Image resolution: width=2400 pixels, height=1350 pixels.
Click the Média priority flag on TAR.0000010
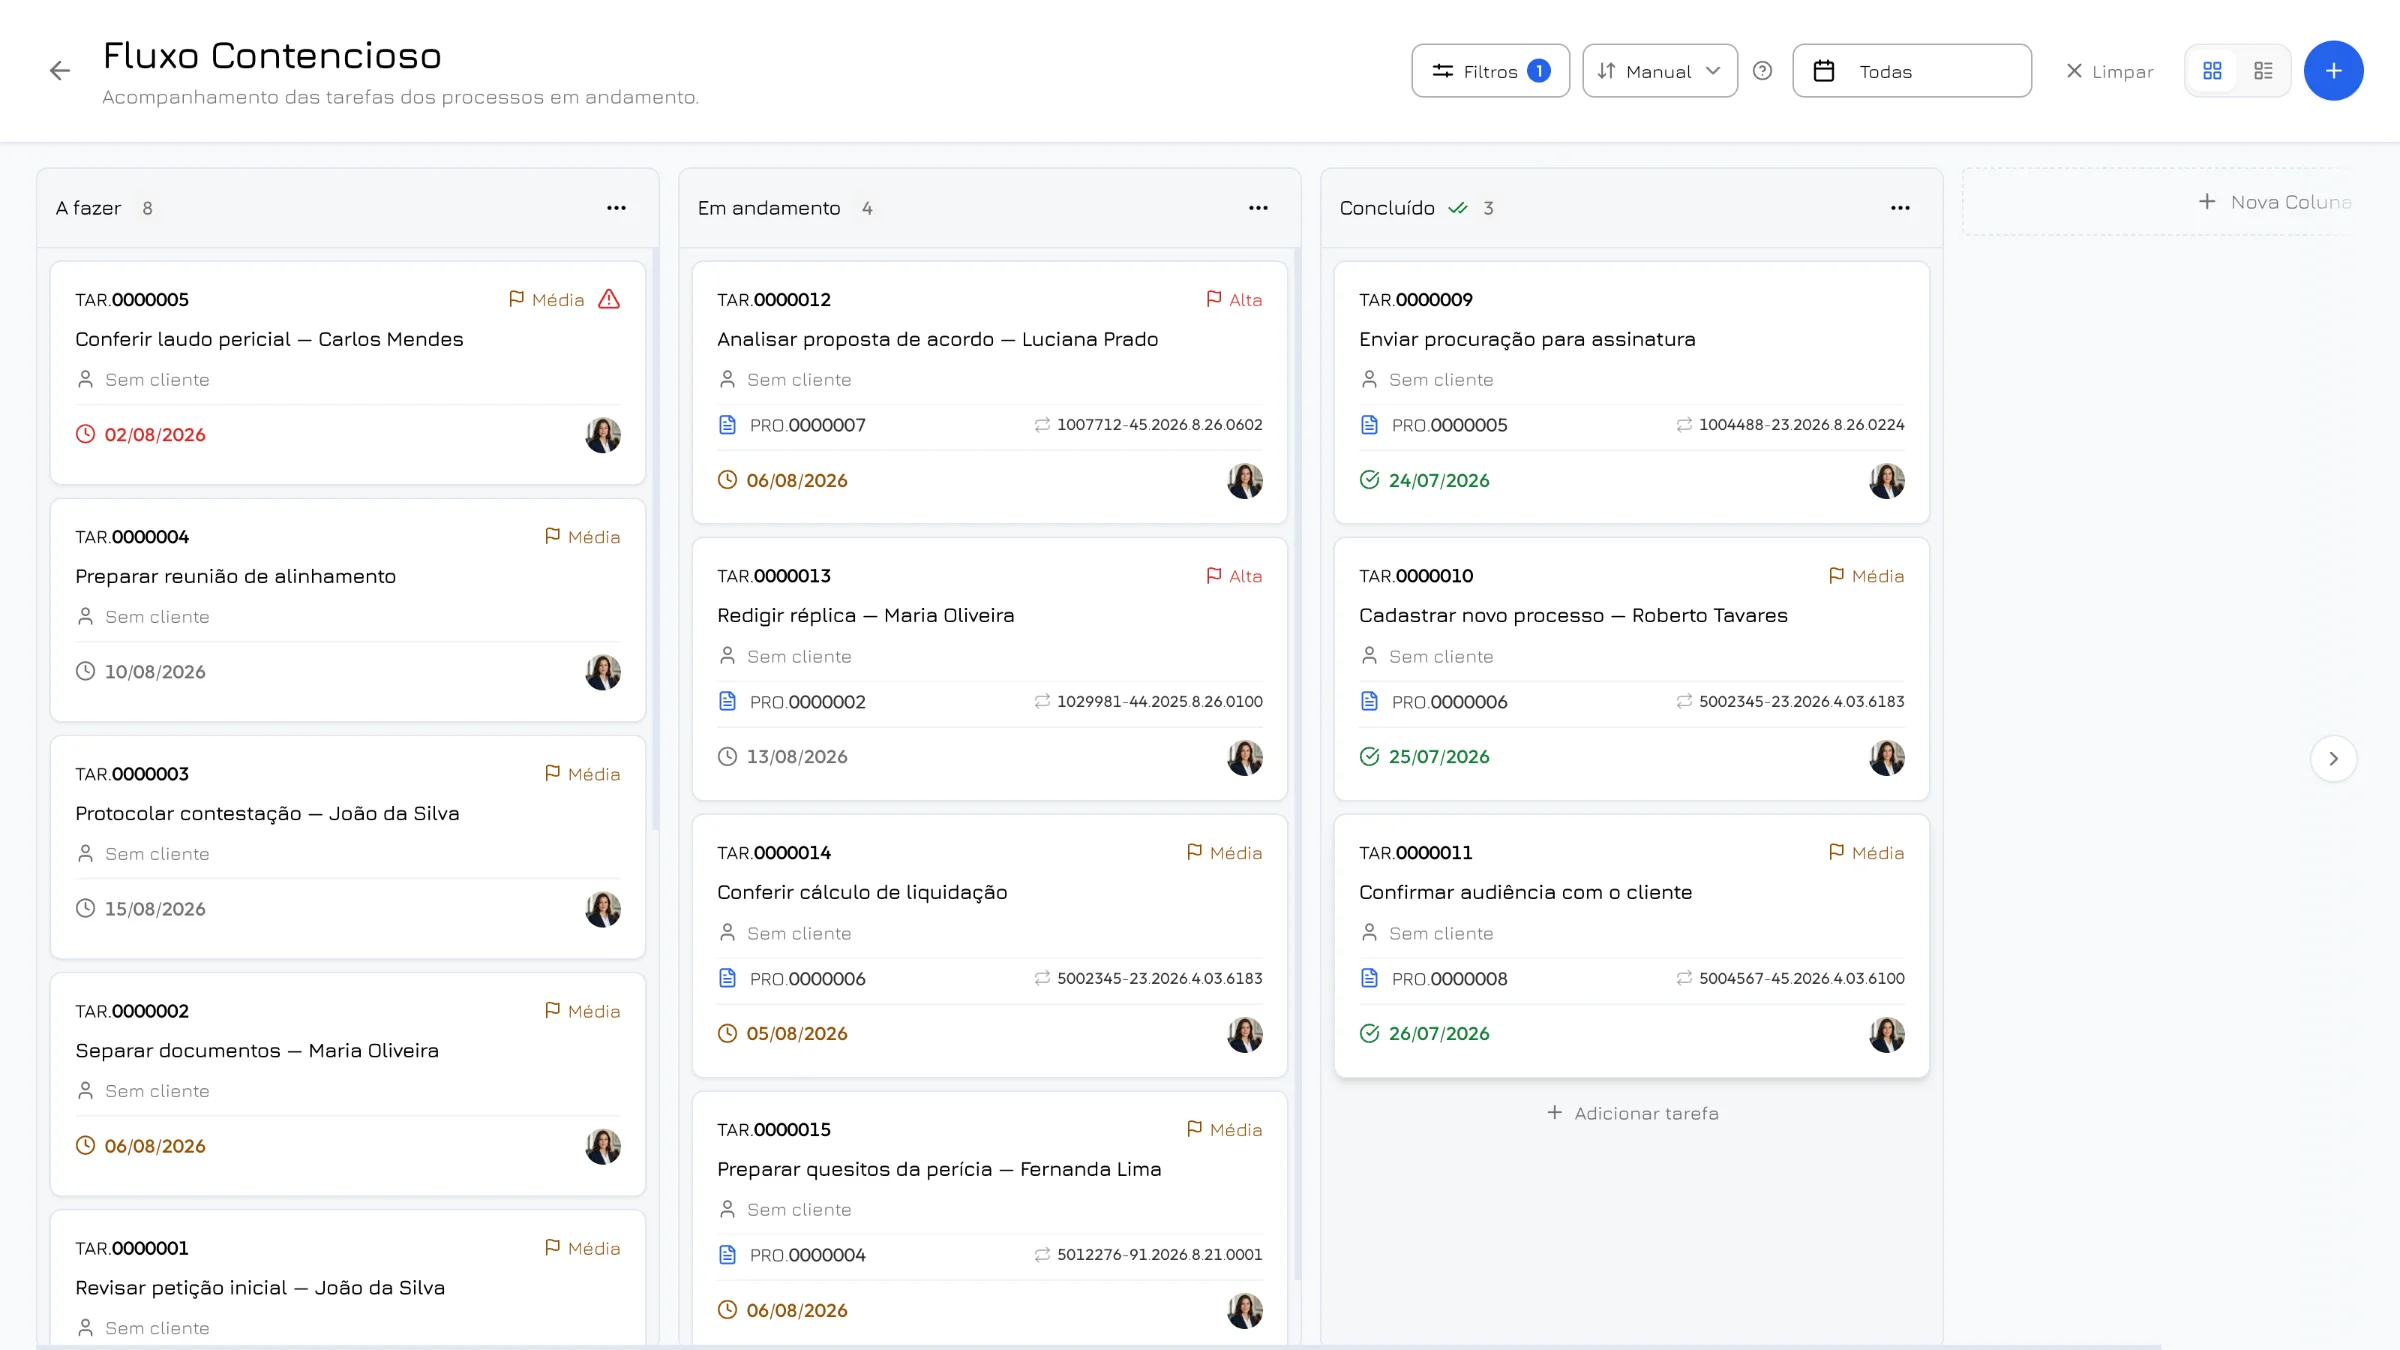(1866, 575)
